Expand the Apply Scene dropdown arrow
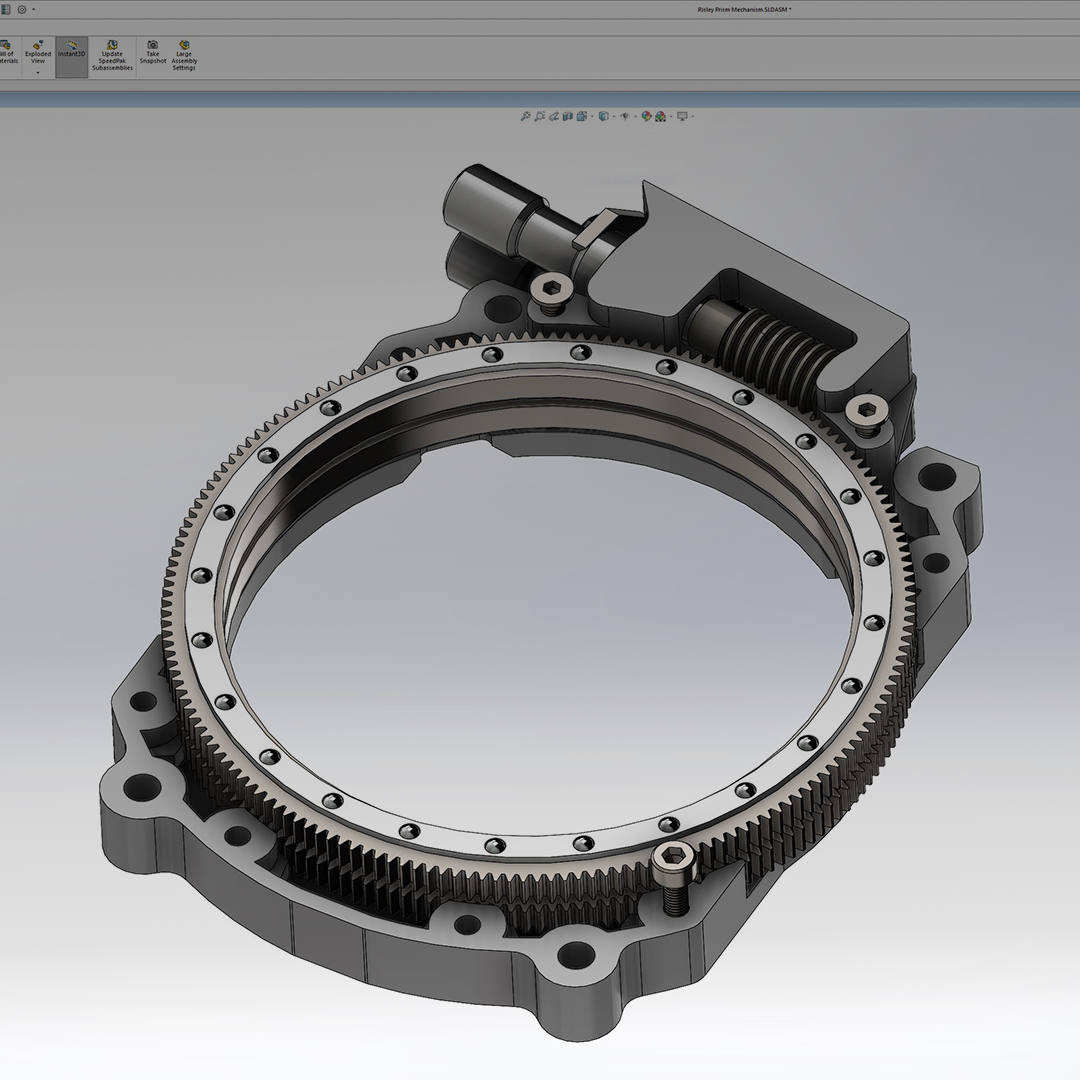The height and width of the screenshot is (1080, 1080). tap(671, 116)
